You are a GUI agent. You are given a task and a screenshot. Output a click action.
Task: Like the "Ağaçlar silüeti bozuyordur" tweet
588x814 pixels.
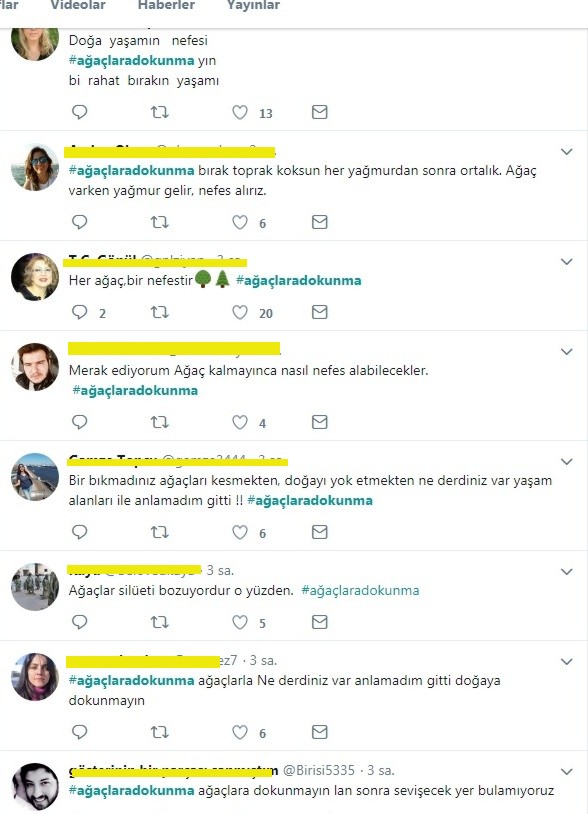click(x=240, y=622)
